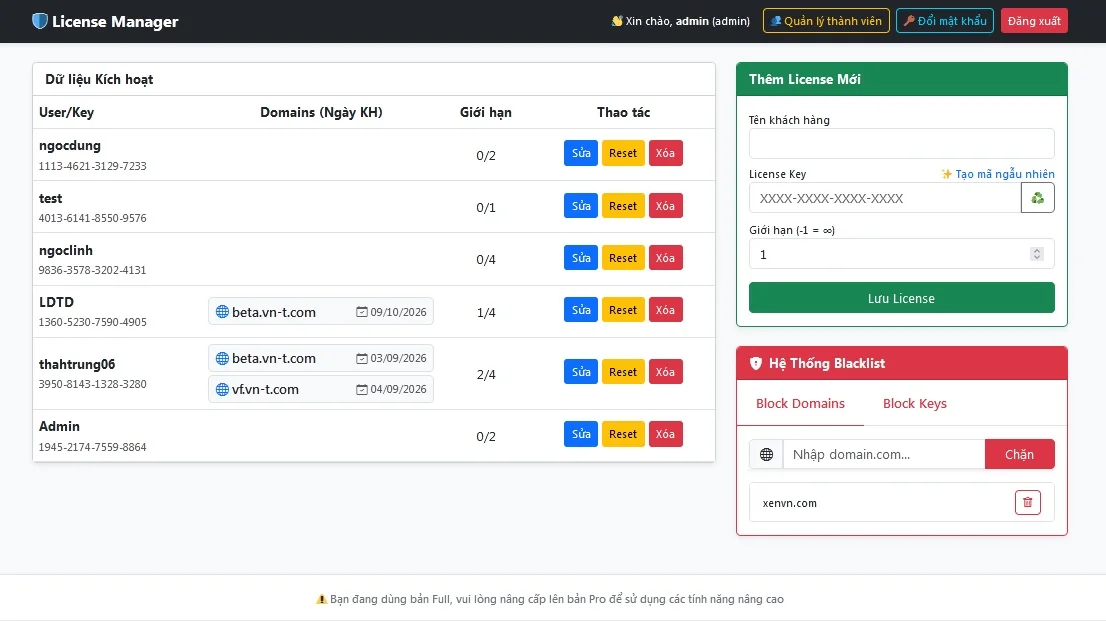Click calendar icon beside 09/10/2026 date
This screenshot has height=621, width=1106.
tap(362, 312)
